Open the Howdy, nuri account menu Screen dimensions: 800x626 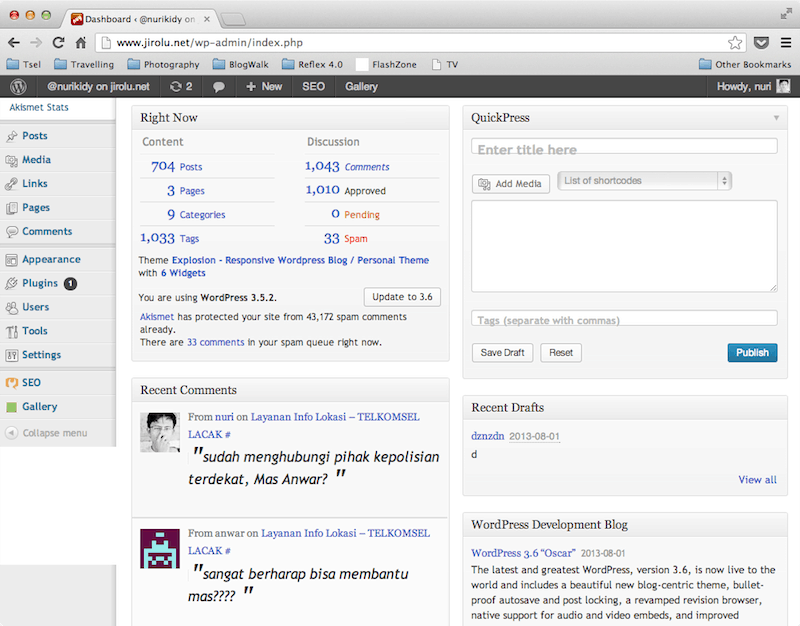(x=752, y=87)
